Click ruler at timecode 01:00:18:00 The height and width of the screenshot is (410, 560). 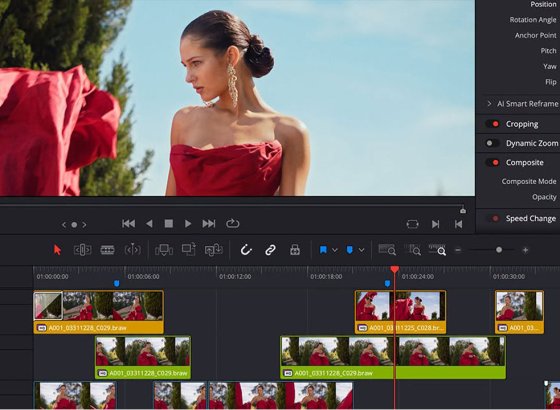(x=326, y=277)
